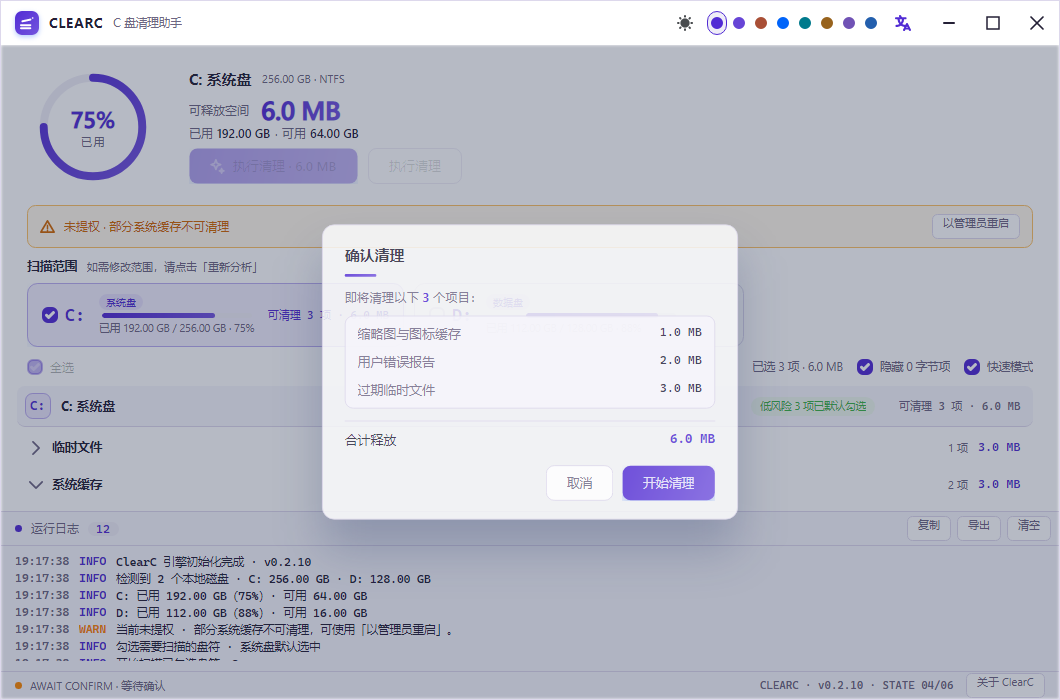The image size is (1060, 700).
Task: Click the purple 执行清理 · 6.0 MB button
Action: [273, 166]
